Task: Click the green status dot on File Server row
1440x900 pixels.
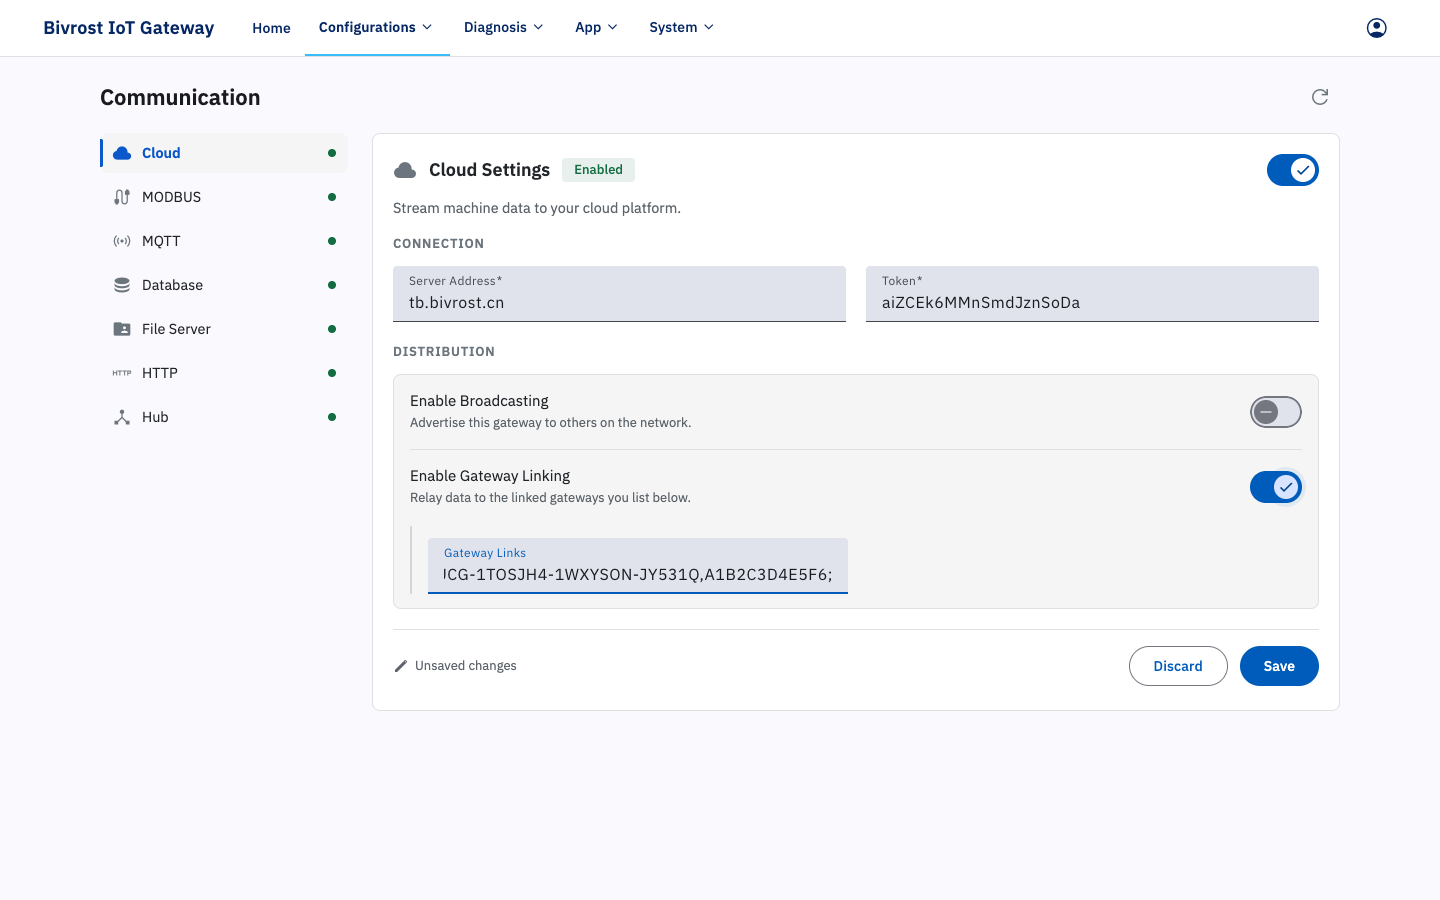Action: pos(332,329)
